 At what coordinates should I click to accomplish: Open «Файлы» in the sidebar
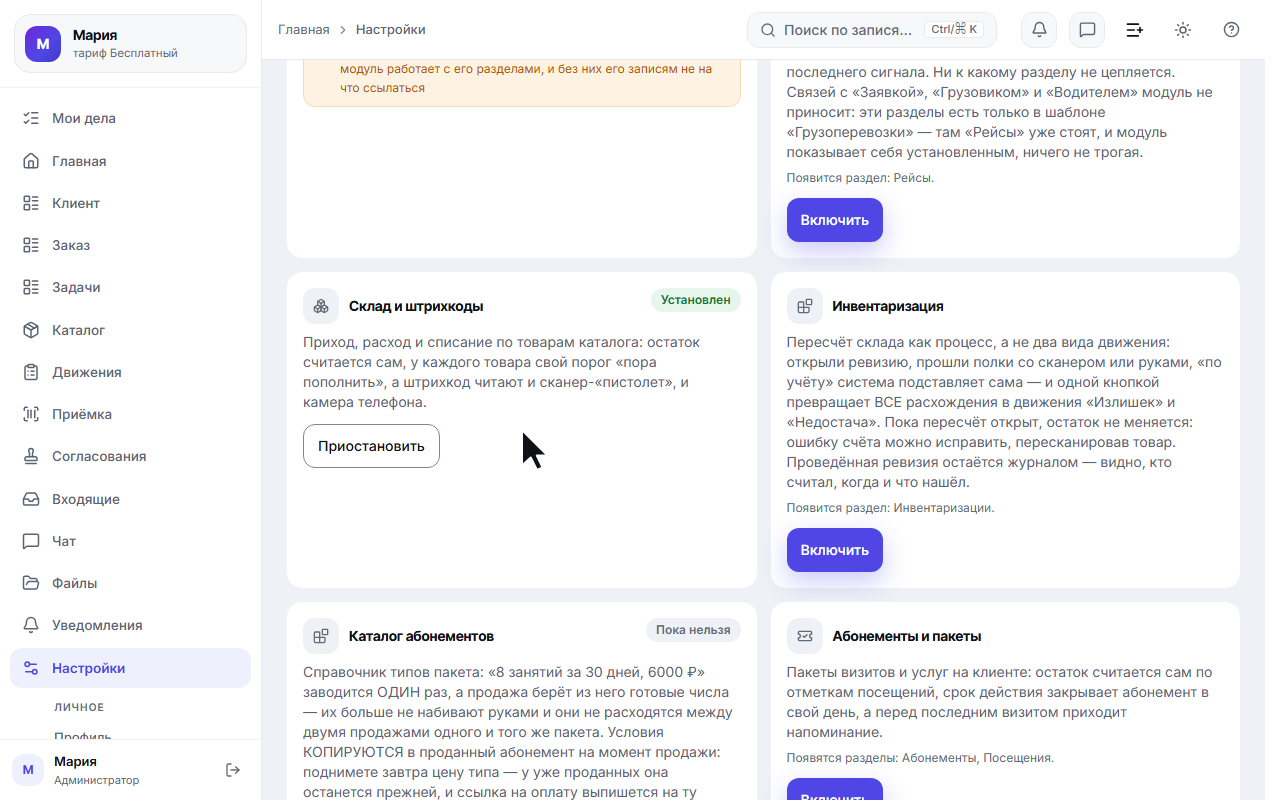click(130, 583)
